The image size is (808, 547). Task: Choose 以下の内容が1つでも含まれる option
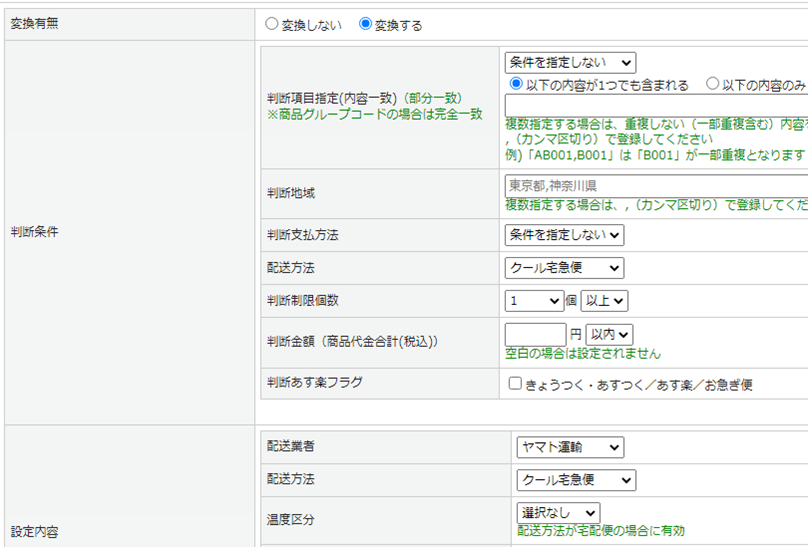coord(516,83)
